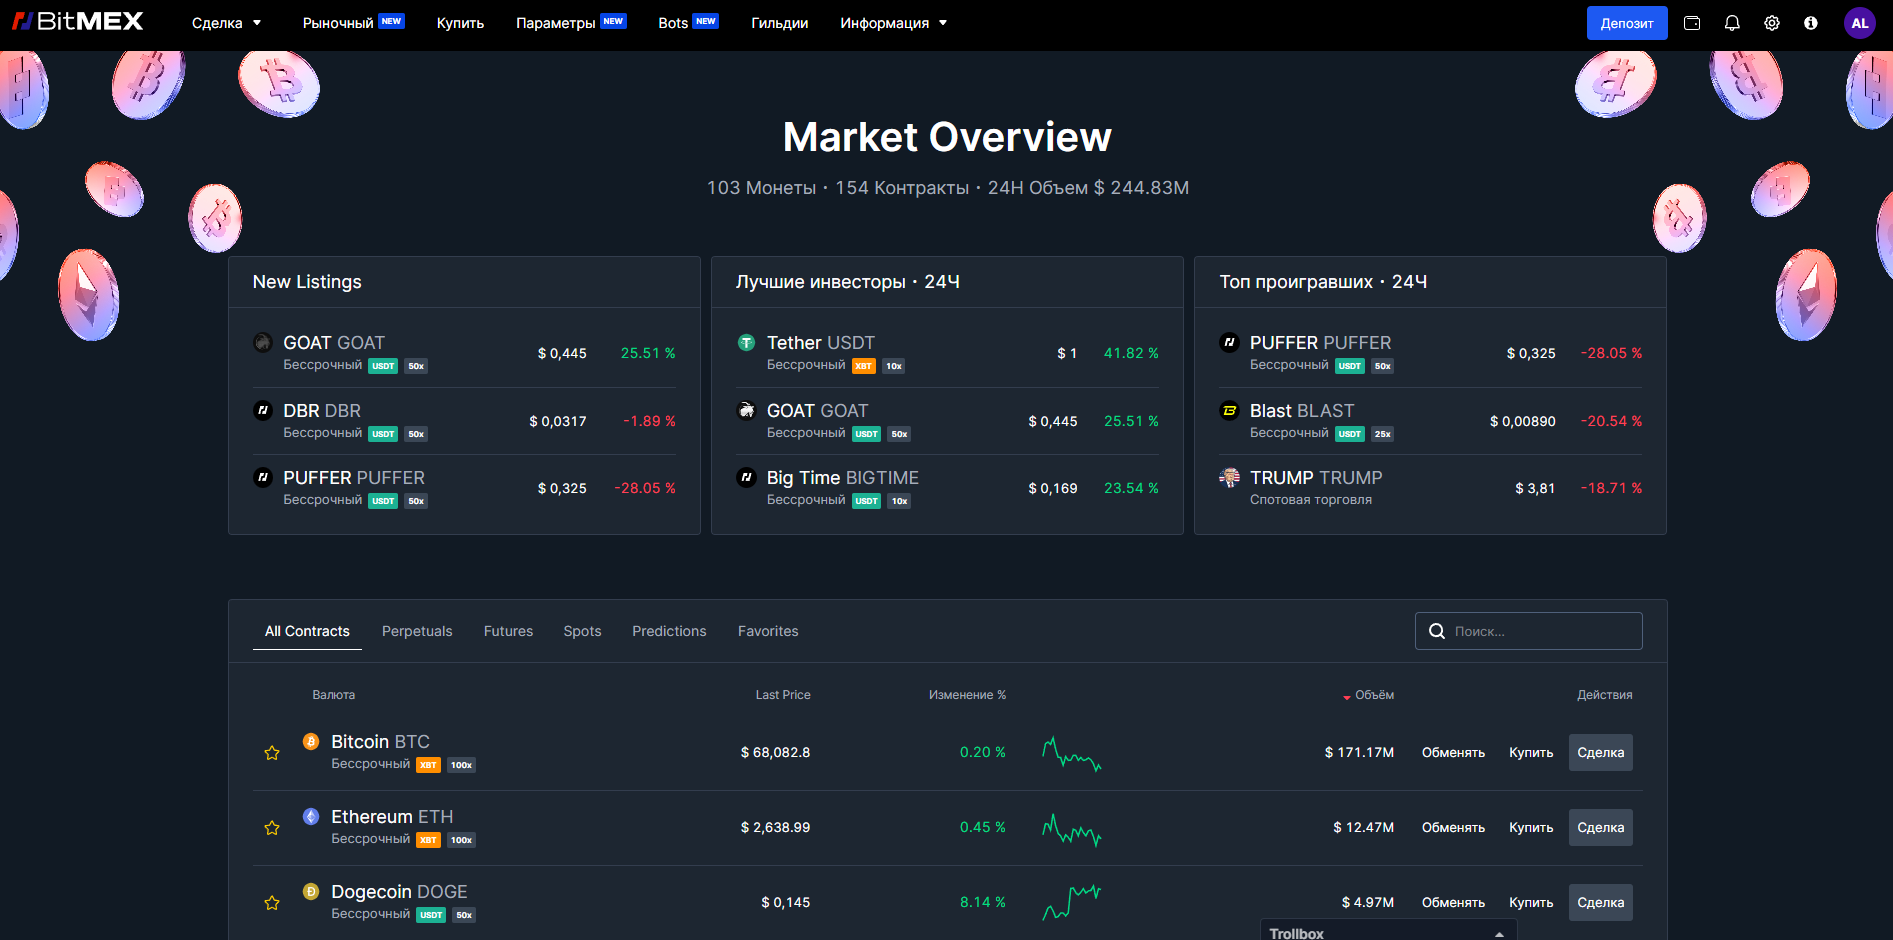Viewport: 1893px width, 940px height.
Task: Click Сделка button for Dogecoin
Action: click(x=1600, y=903)
